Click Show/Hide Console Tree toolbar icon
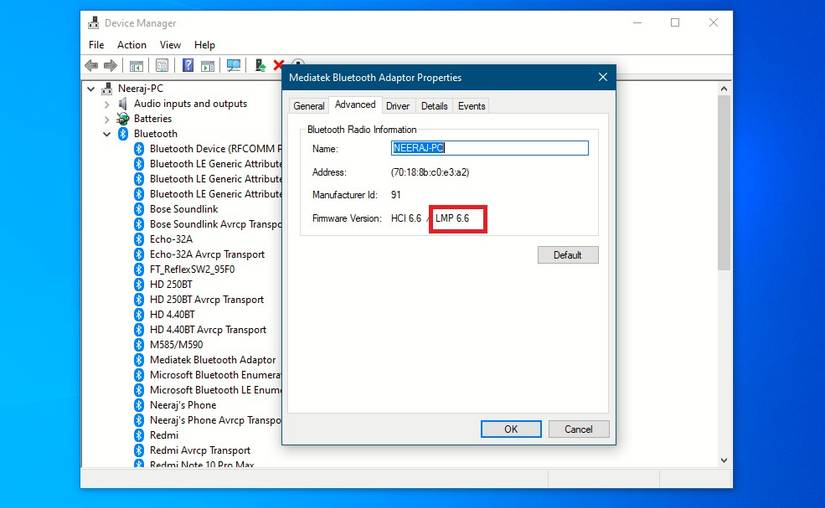This screenshot has height=508, width=825. coord(136,66)
